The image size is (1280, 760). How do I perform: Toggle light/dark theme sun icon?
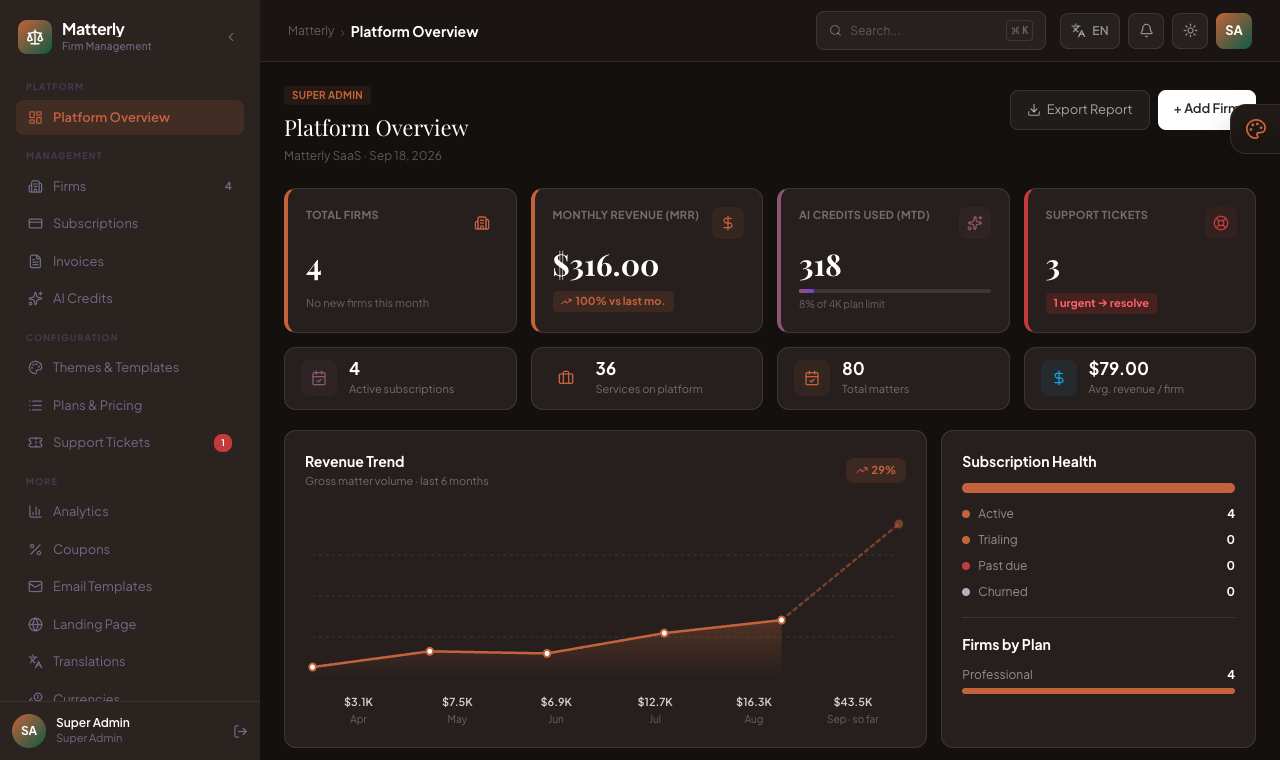(1190, 31)
